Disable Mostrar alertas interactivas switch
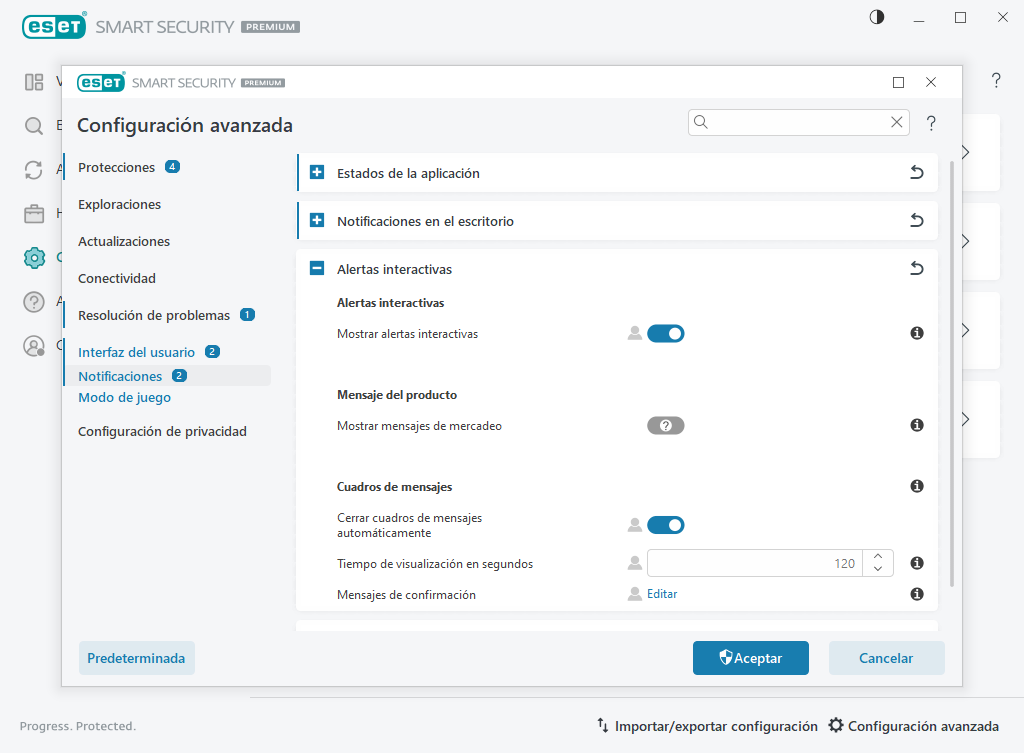This screenshot has width=1024, height=753. [x=665, y=333]
